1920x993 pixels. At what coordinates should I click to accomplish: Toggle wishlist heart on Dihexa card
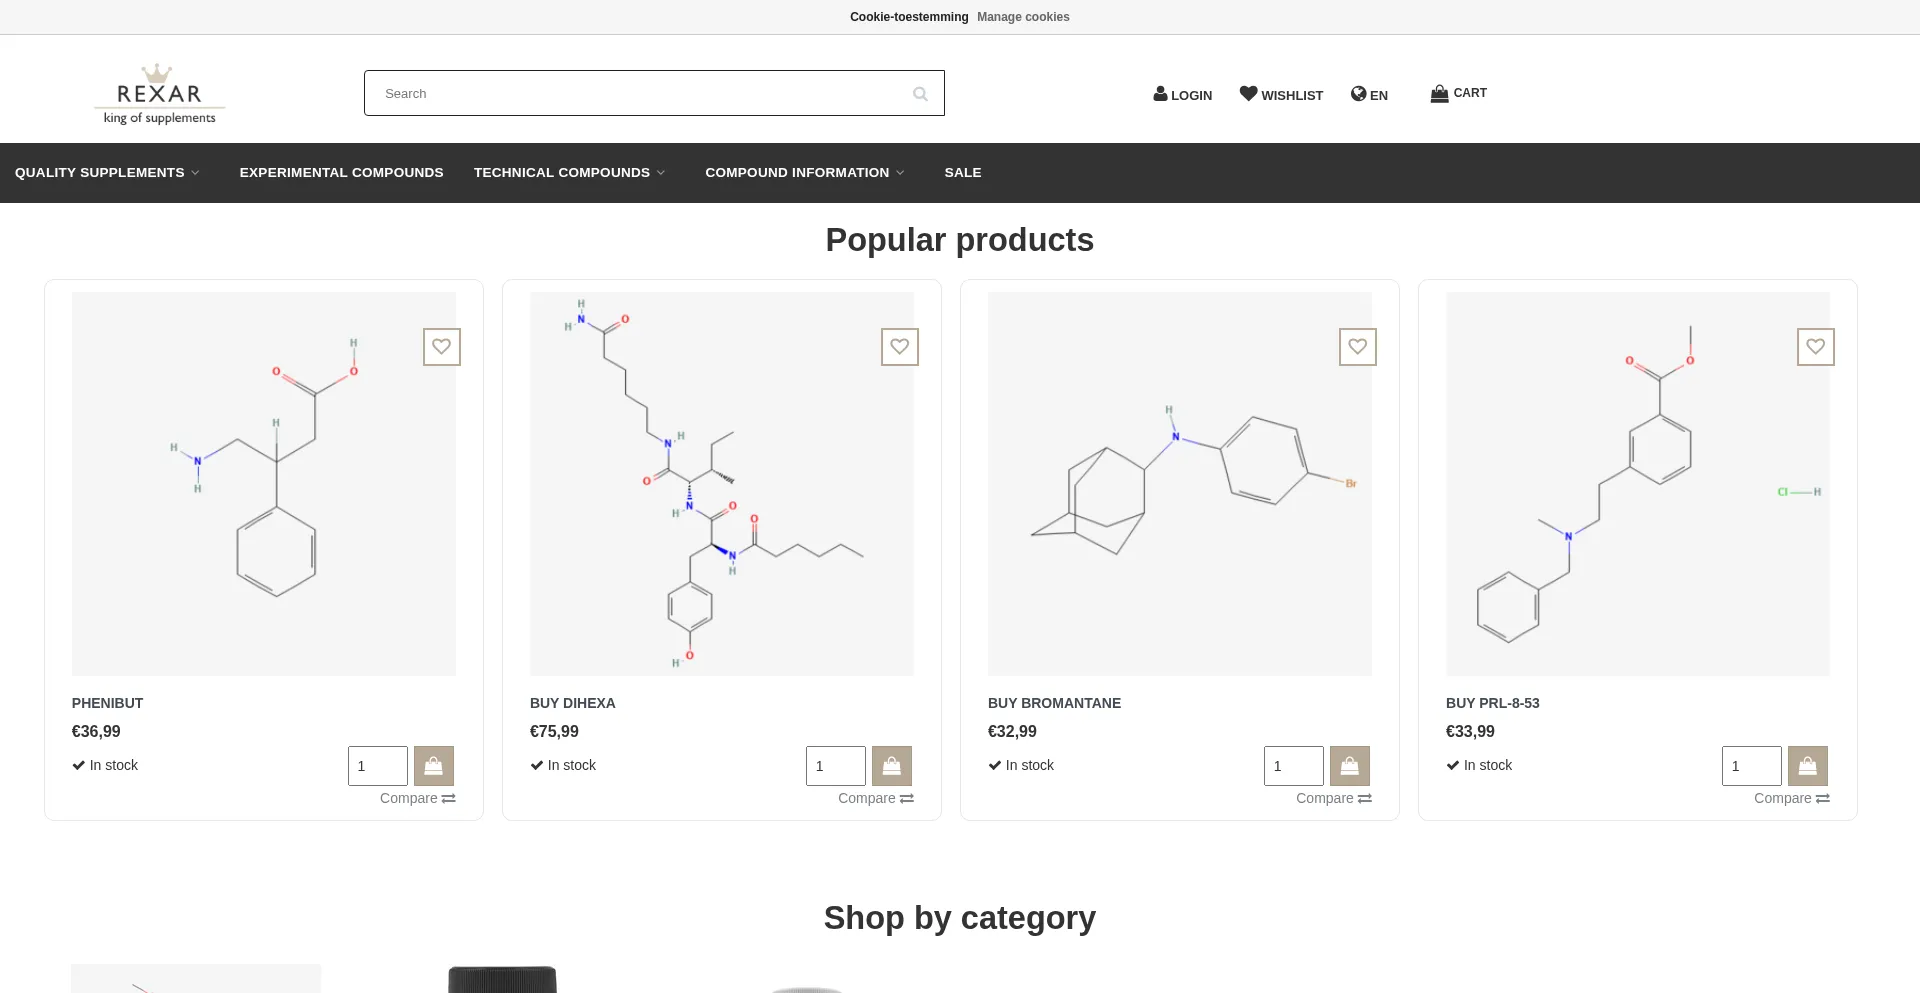(900, 347)
